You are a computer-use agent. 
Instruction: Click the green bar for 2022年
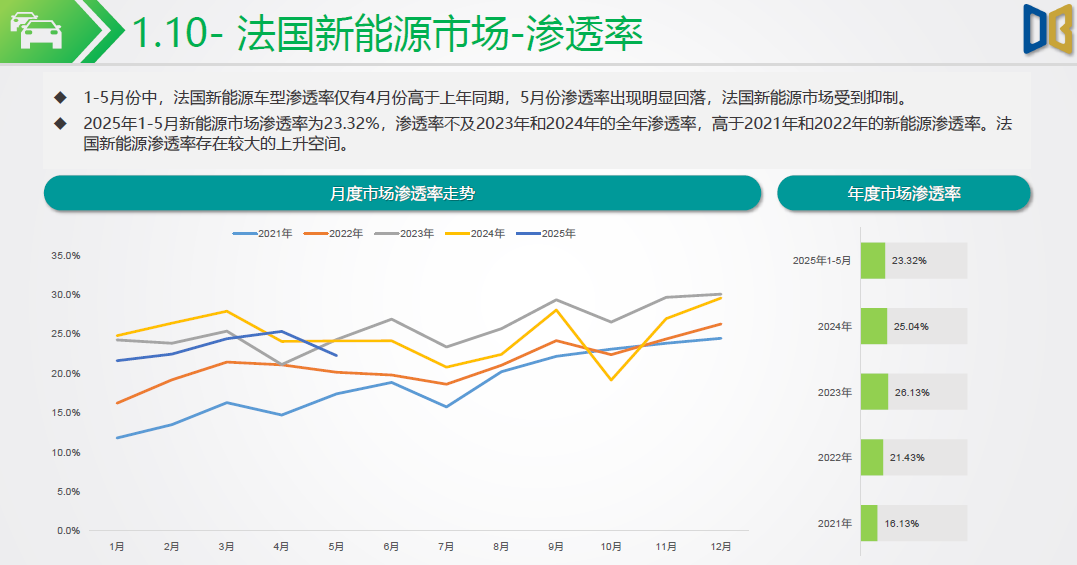click(872, 457)
